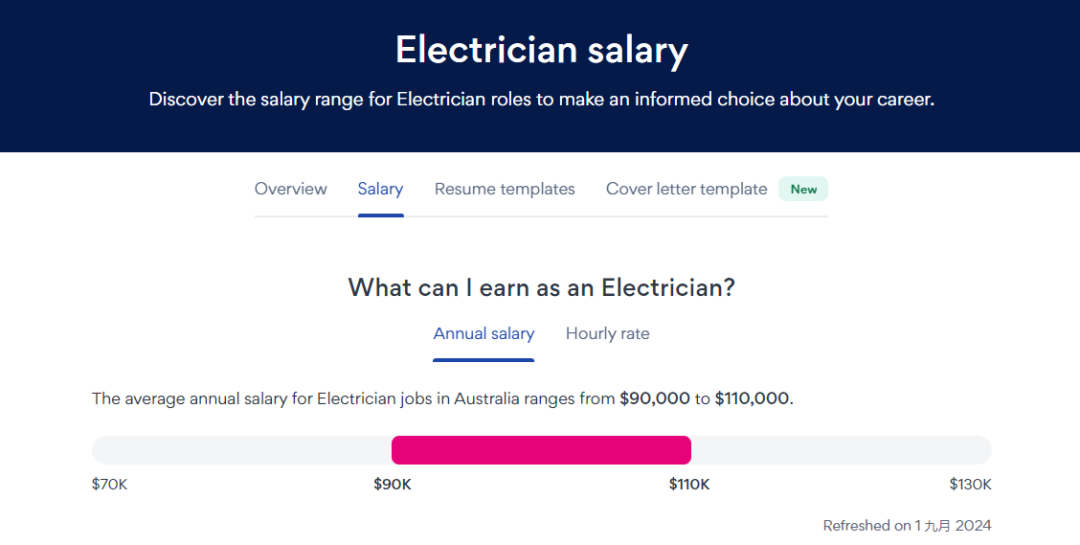Screen dimensions: 1080x545
Task: Show the Hourly rate view
Action: [607, 334]
